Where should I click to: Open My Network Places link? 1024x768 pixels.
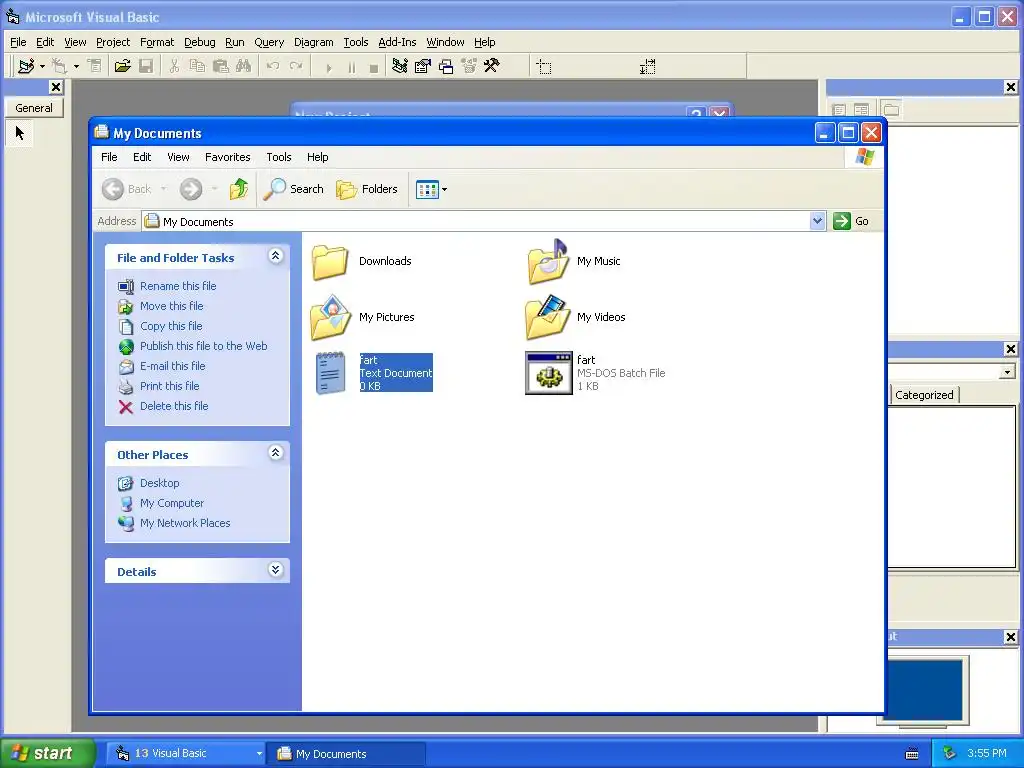(x=185, y=523)
